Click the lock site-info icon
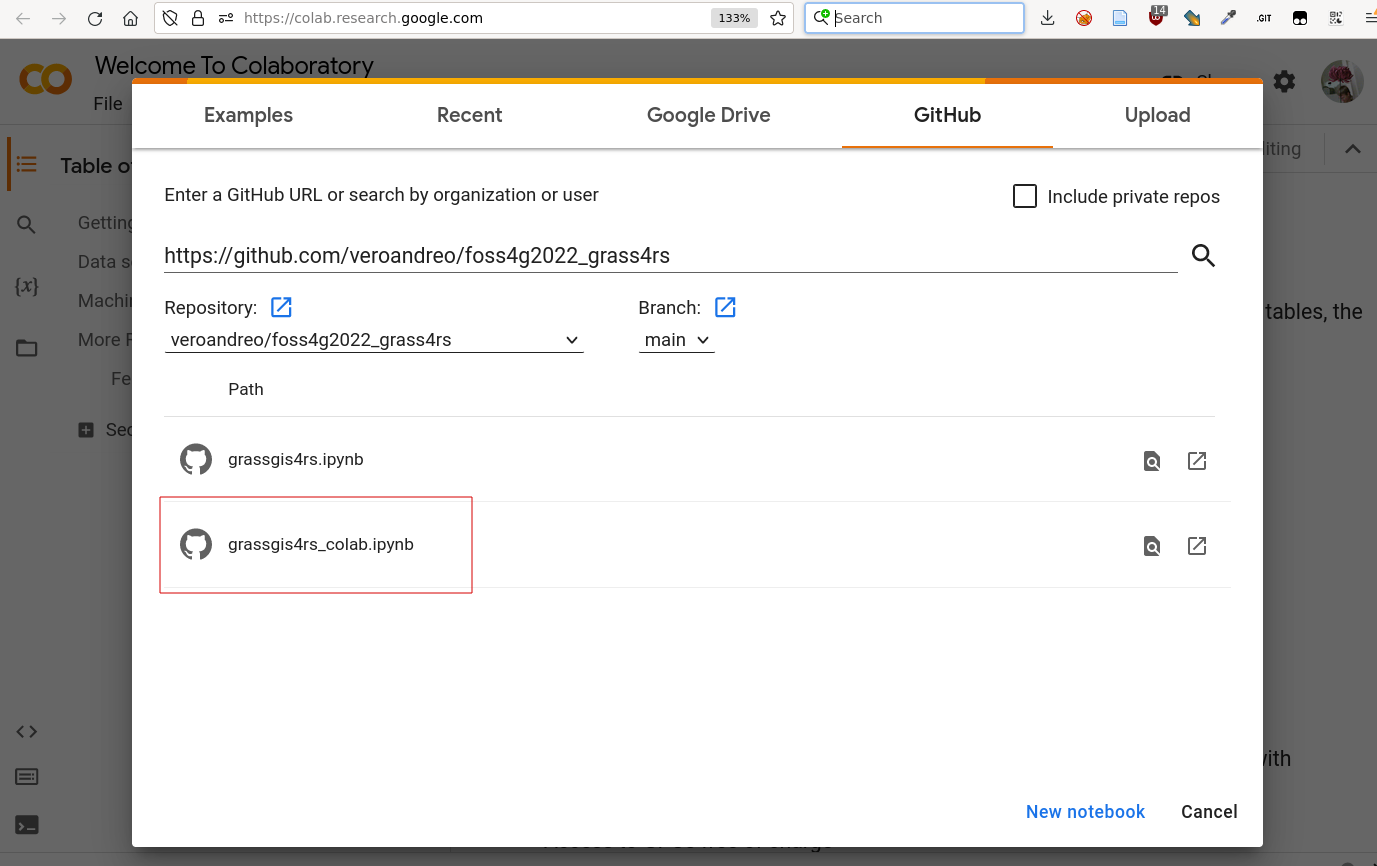This screenshot has height=866, width=1377. [x=198, y=18]
